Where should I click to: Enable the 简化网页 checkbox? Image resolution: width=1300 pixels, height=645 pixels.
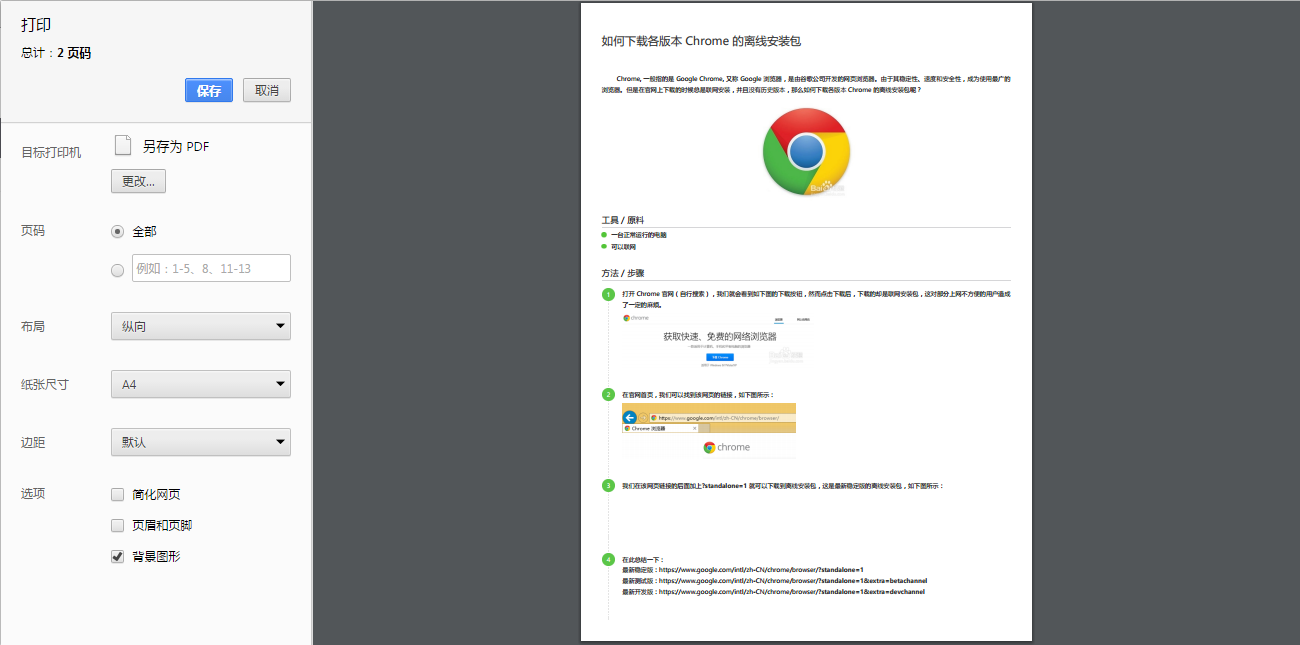pyautogui.click(x=118, y=494)
